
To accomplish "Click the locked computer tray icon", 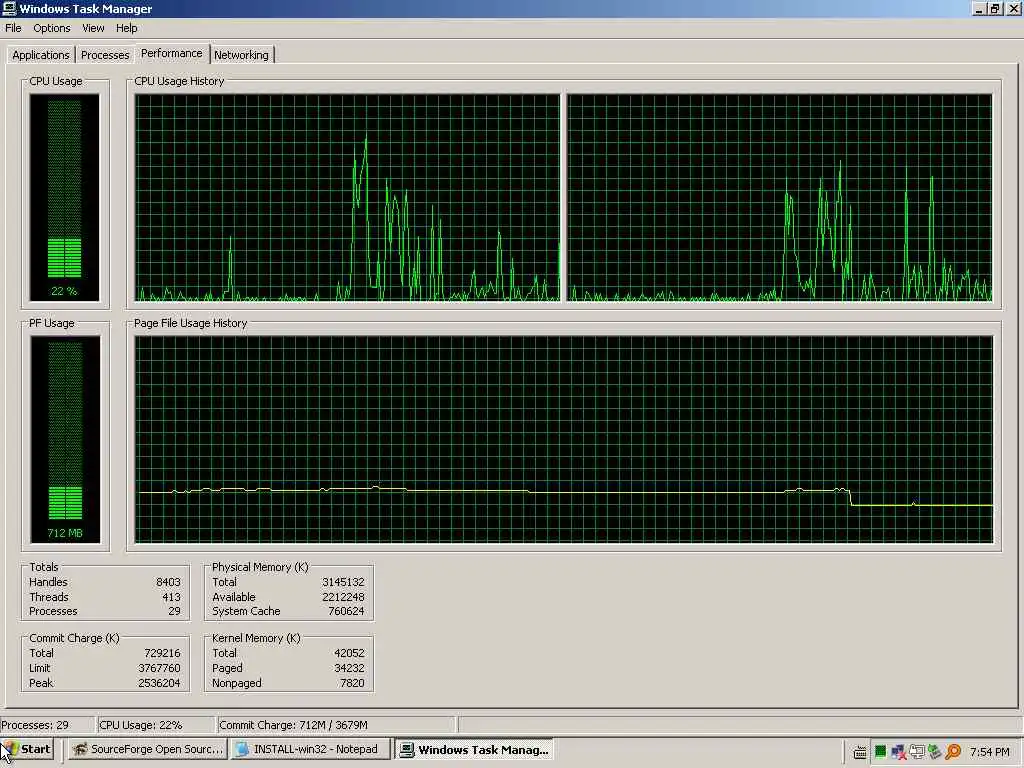I will click(x=918, y=752).
